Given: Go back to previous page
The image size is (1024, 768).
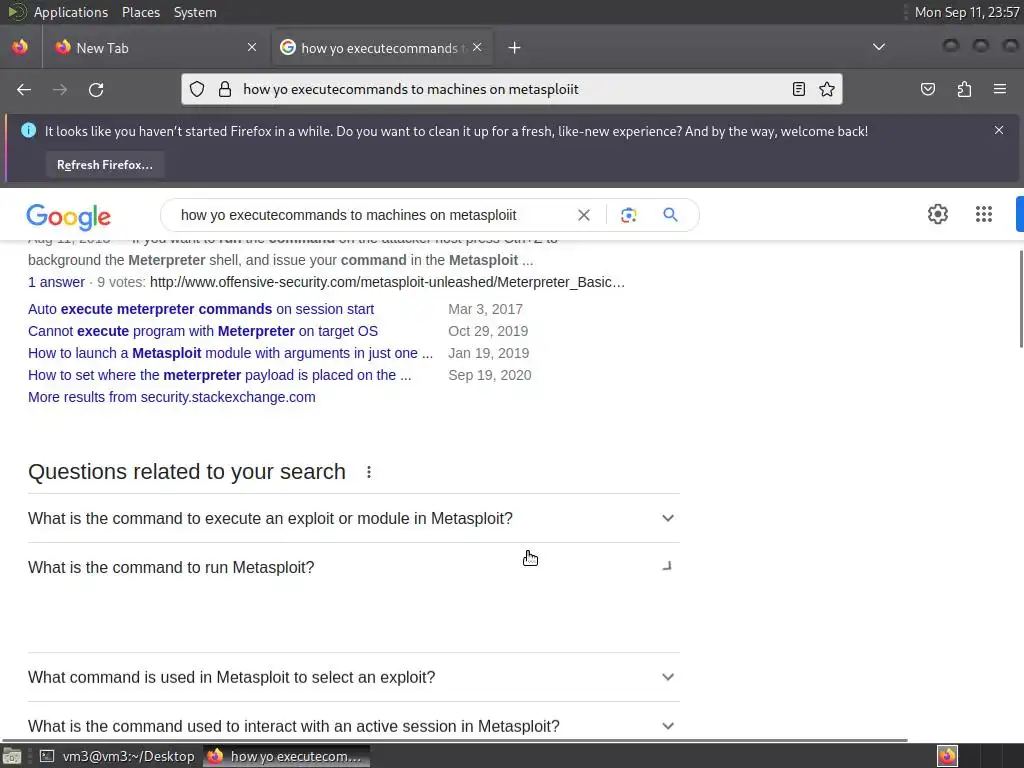Looking at the screenshot, I should coord(24,89).
